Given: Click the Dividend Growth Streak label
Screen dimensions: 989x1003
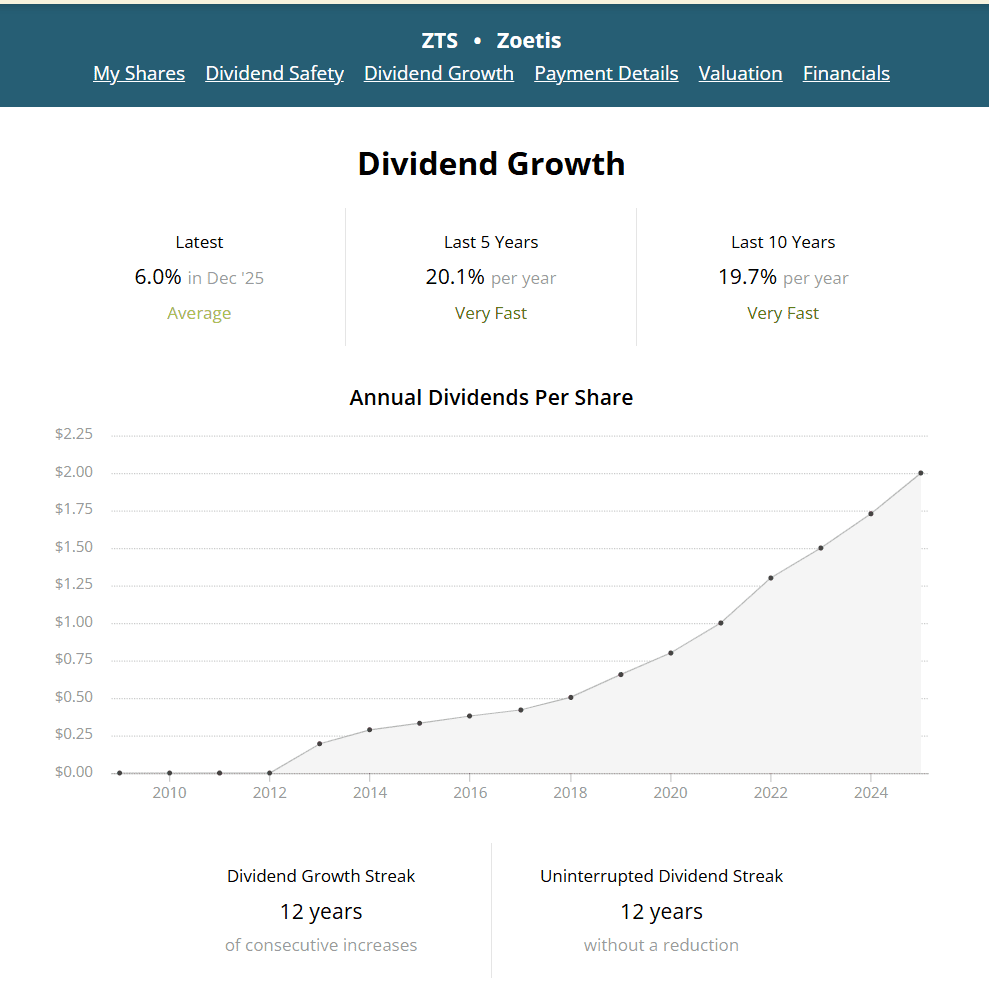Looking at the screenshot, I should (x=321, y=876).
